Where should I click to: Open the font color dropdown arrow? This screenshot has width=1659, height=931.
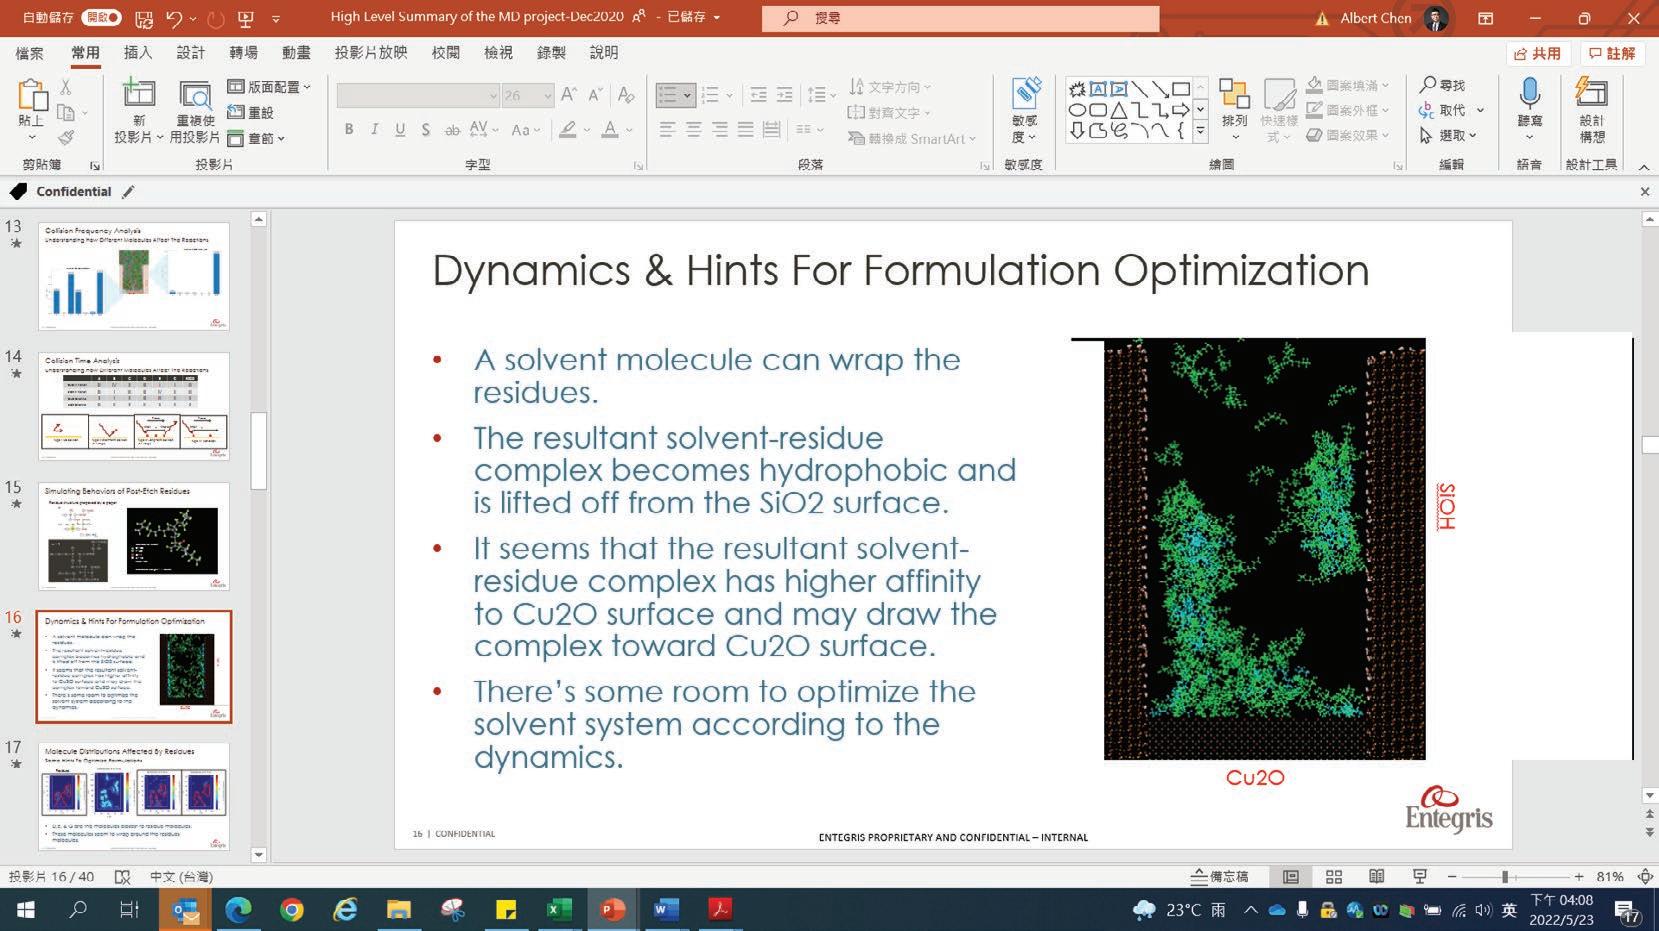coord(629,130)
